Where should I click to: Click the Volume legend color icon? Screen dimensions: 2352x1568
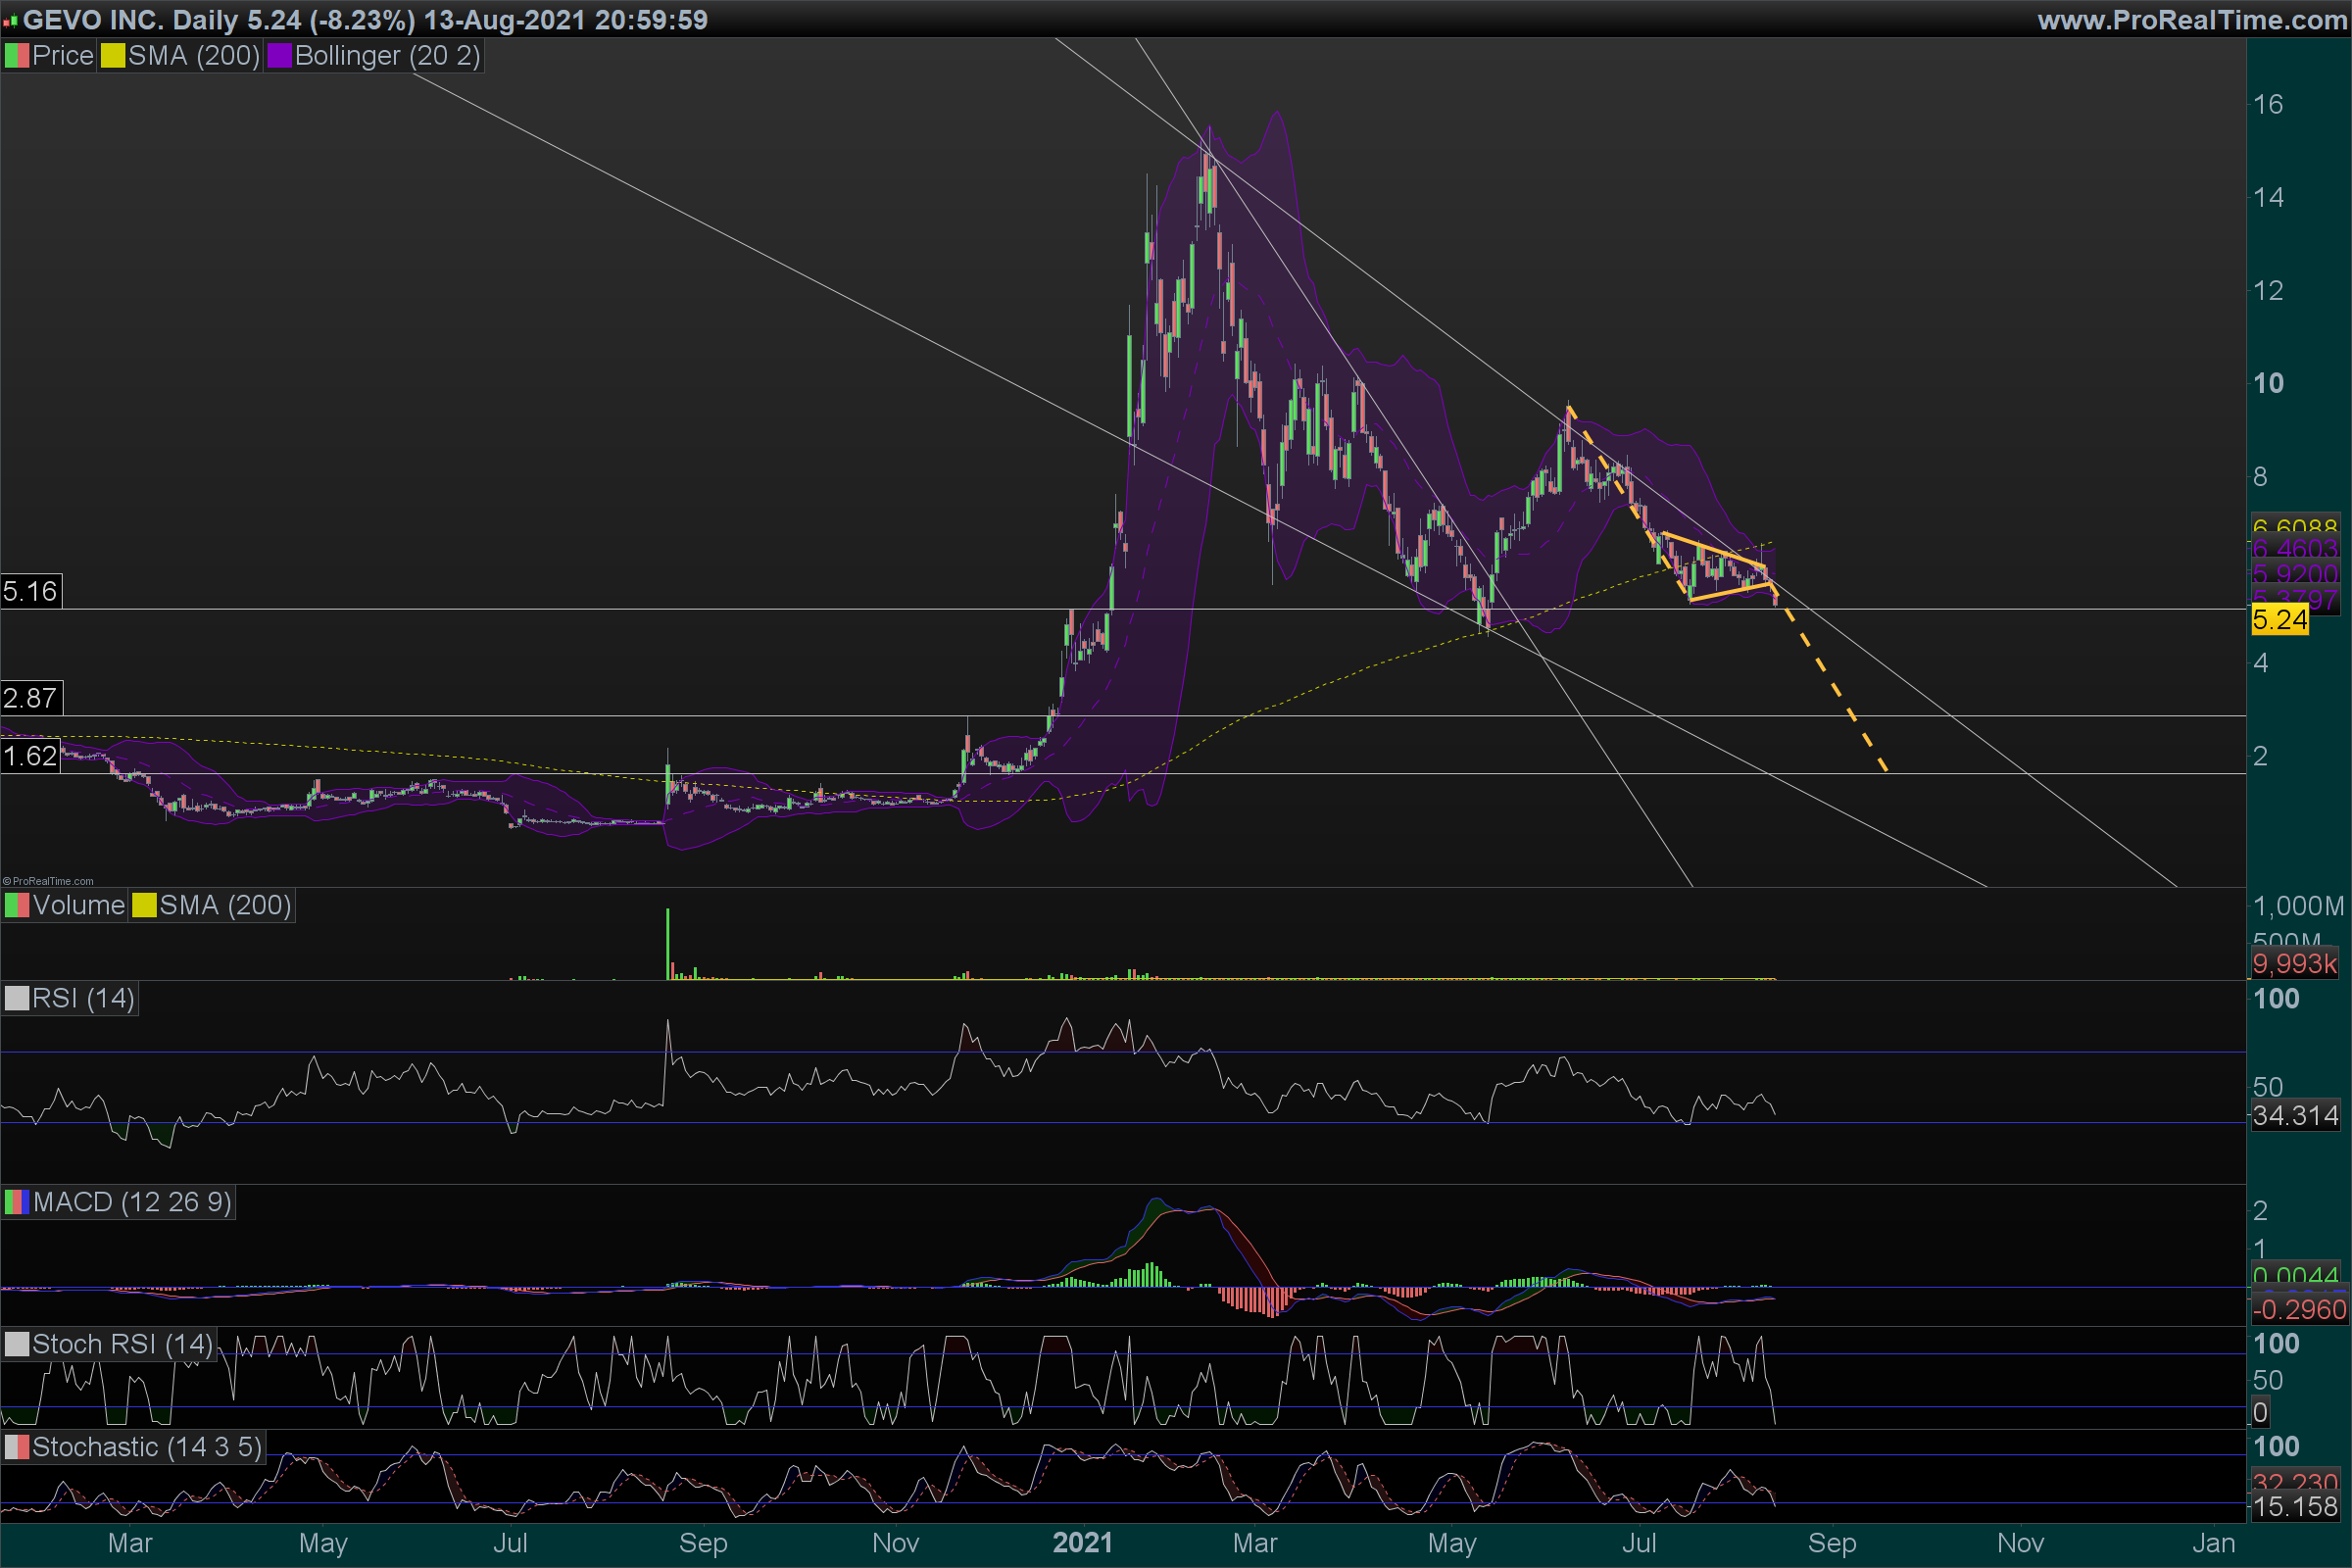(17, 906)
